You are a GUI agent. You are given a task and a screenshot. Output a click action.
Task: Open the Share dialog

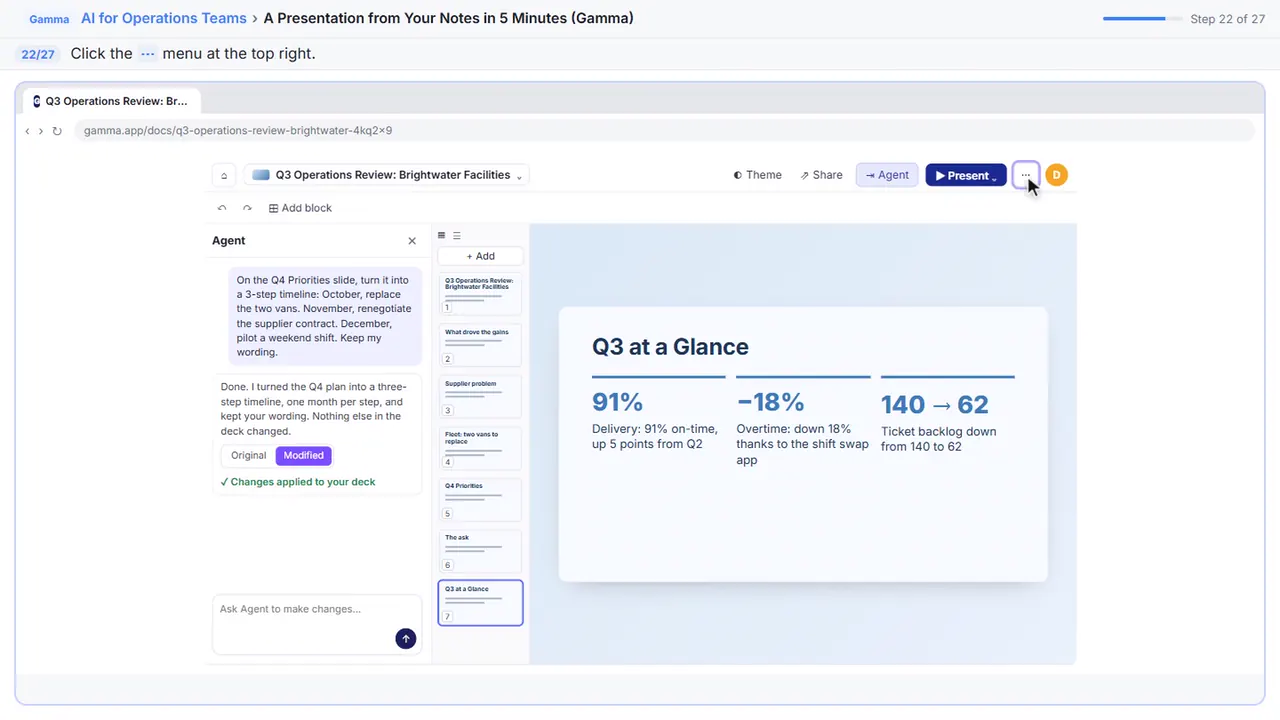822,175
